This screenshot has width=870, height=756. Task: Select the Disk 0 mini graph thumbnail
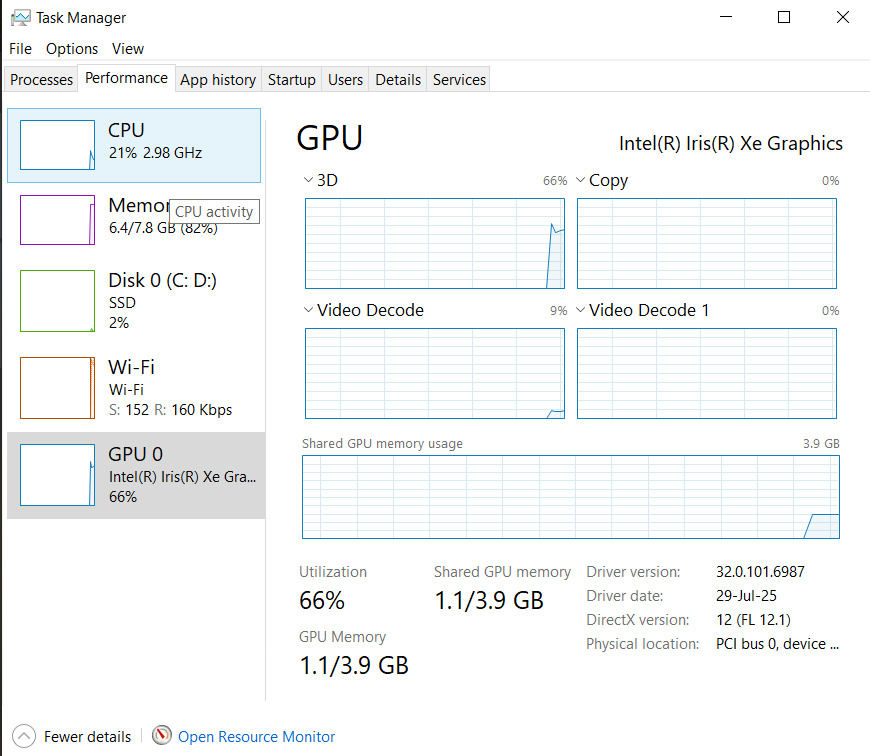[x=57, y=301]
